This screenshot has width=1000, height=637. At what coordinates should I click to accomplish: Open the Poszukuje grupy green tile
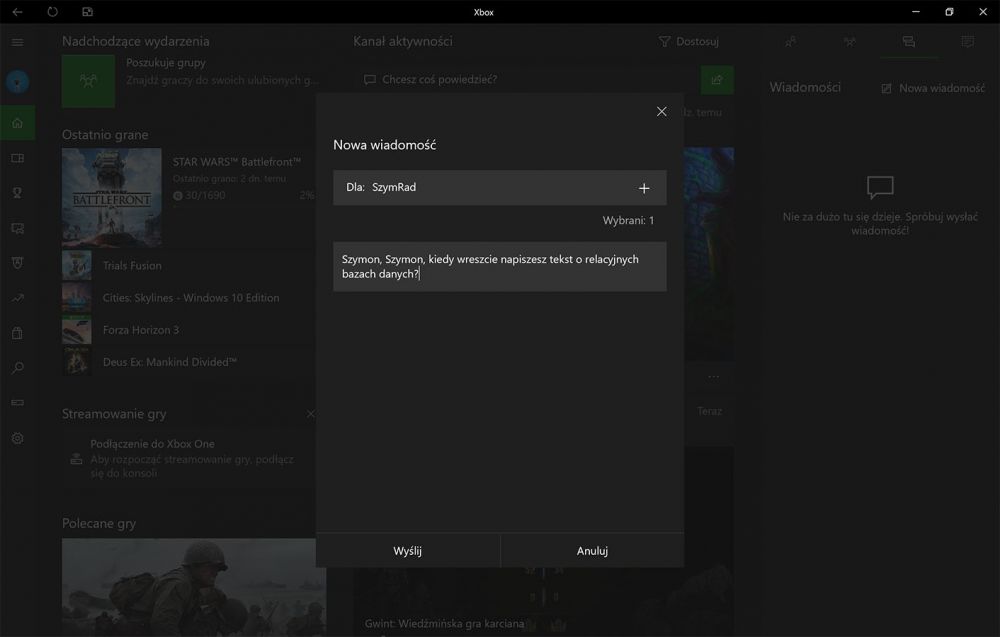[89, 81]
